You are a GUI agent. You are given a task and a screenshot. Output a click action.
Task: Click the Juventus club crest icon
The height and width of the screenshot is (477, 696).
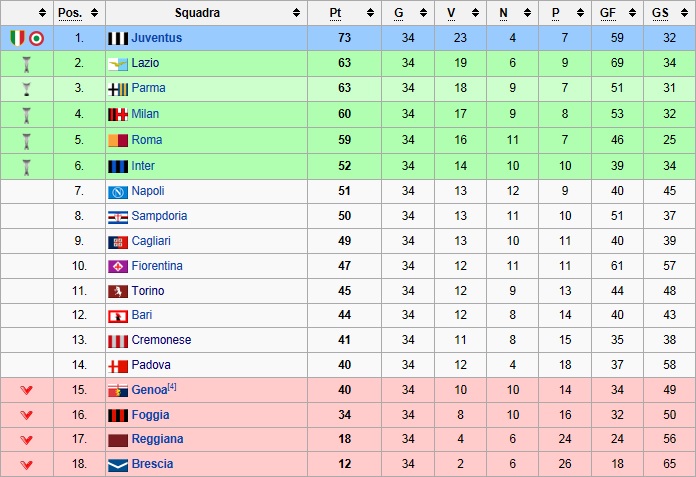(118, 38)
